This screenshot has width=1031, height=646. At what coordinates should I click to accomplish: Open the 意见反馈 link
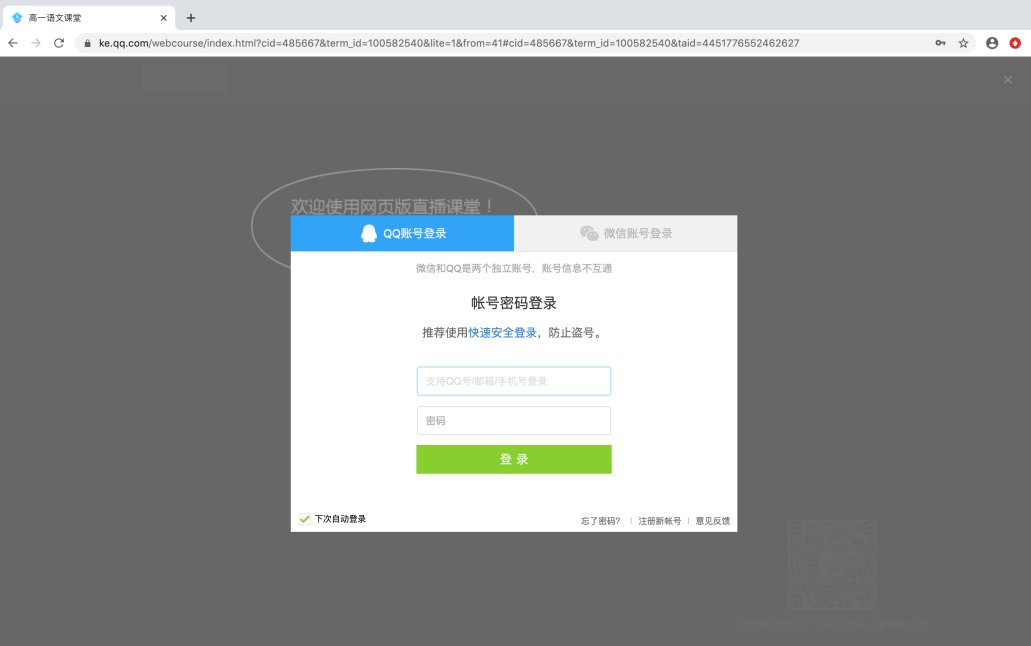point(712,521)
